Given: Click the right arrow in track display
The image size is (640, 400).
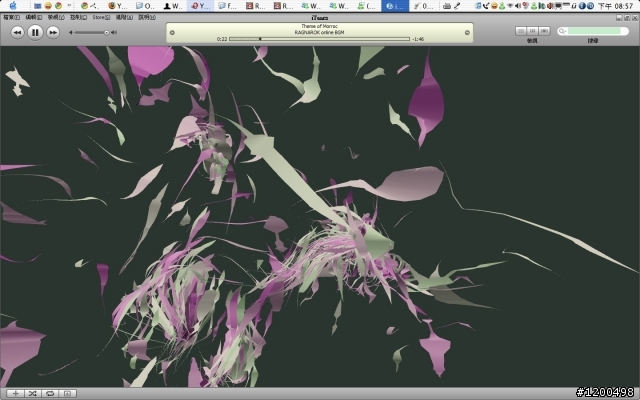Looking at the screenshot, I should [467, 33].
